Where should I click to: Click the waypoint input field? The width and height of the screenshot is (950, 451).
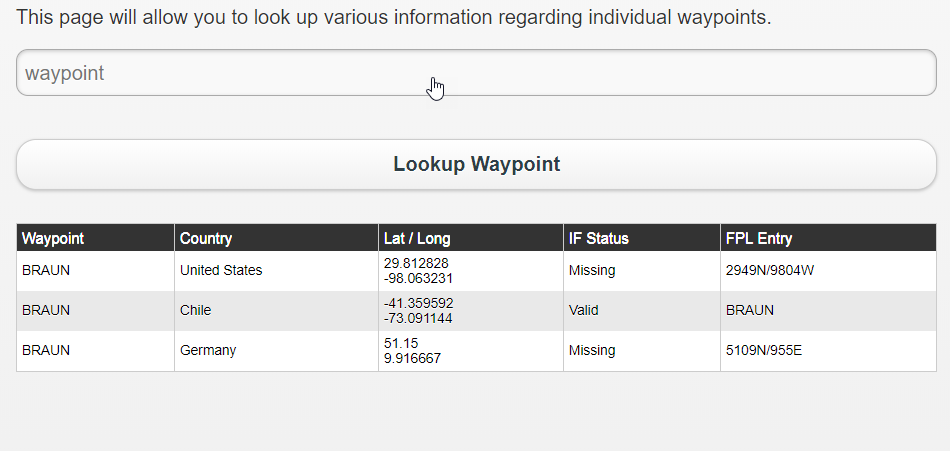pyautogui.click(x=476, y=73)
